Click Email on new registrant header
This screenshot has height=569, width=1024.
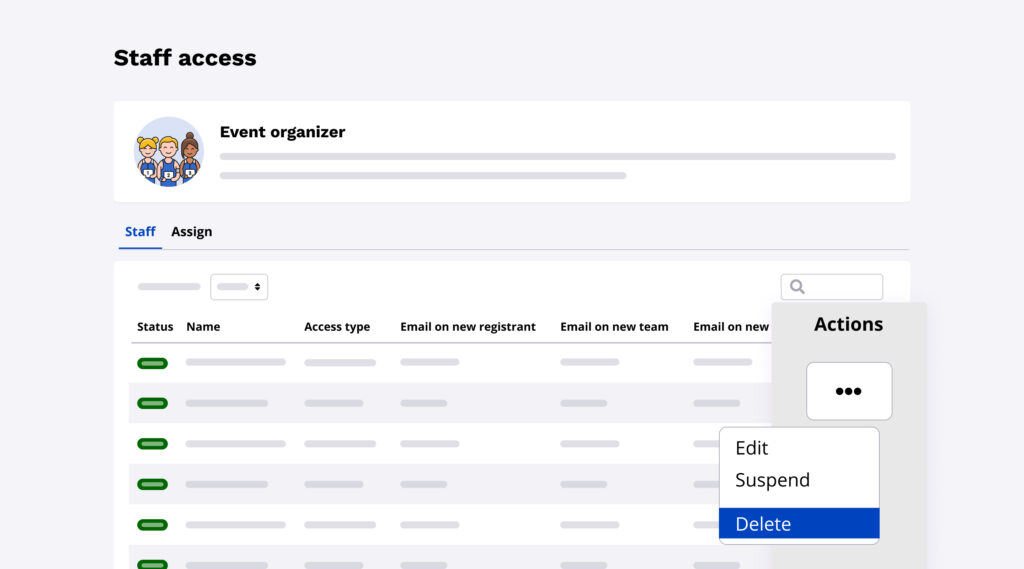(468, 327)
